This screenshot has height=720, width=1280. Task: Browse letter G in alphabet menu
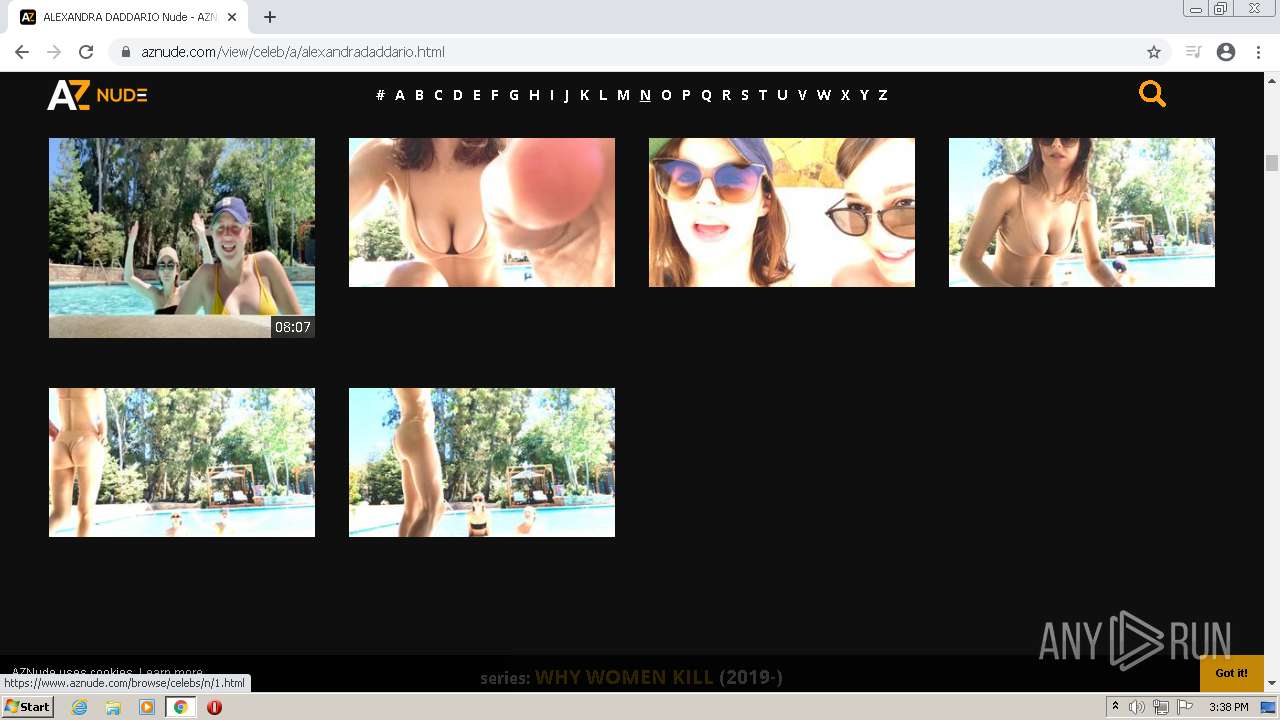coord(514,95)
